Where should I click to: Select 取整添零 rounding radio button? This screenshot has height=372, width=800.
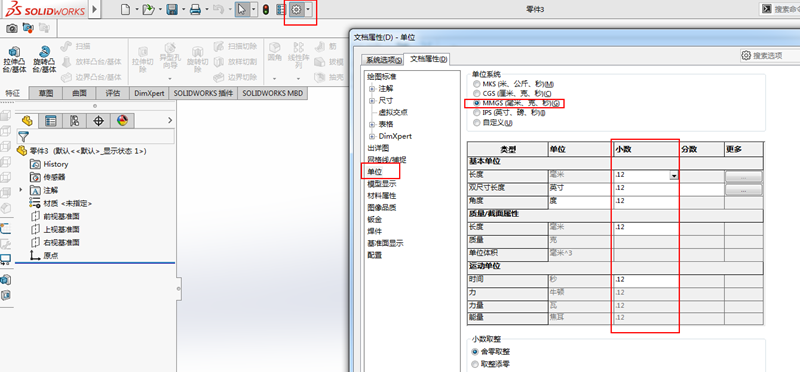pos(476,364)
